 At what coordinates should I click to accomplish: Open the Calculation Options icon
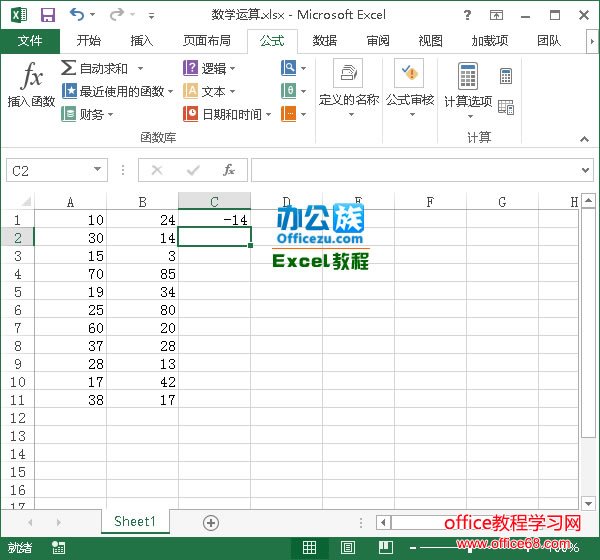[468, 75]
